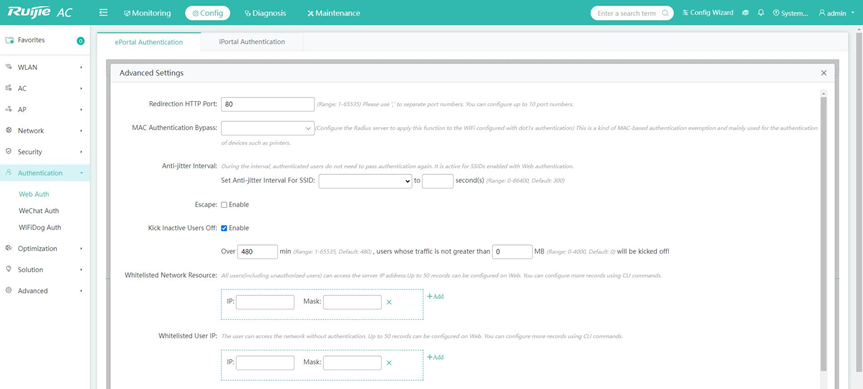Screen dimensions: 863x389
Task: Switch to iPortal Authentication tab
Action: pos(252,41)
